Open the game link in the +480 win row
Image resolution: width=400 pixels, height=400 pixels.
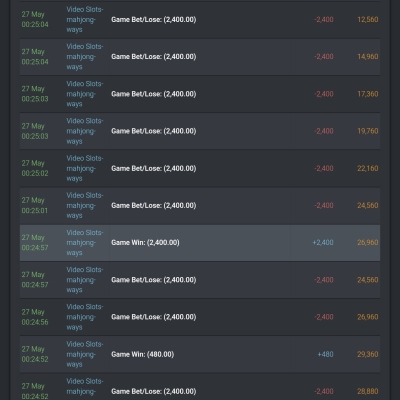coord(85,354)
